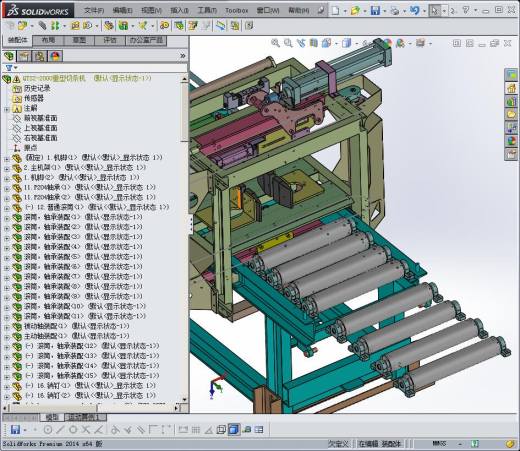Click the Zoom to Fit magnifier icon
Screen dimensions: 520x451
coord(275,43)
